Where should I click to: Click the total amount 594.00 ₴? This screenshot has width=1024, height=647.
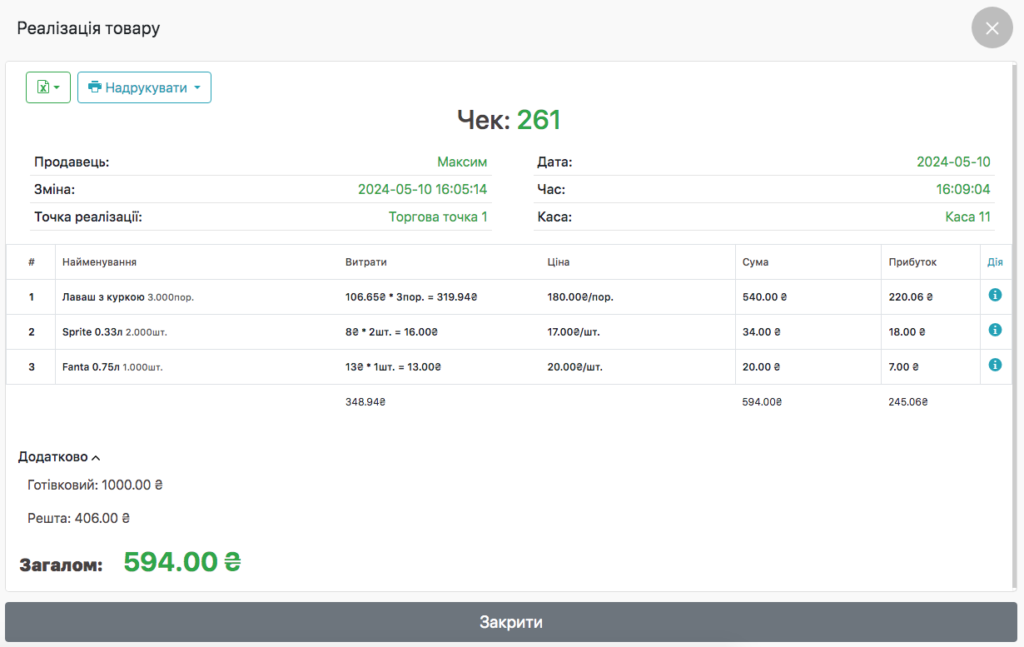[182, 562]
